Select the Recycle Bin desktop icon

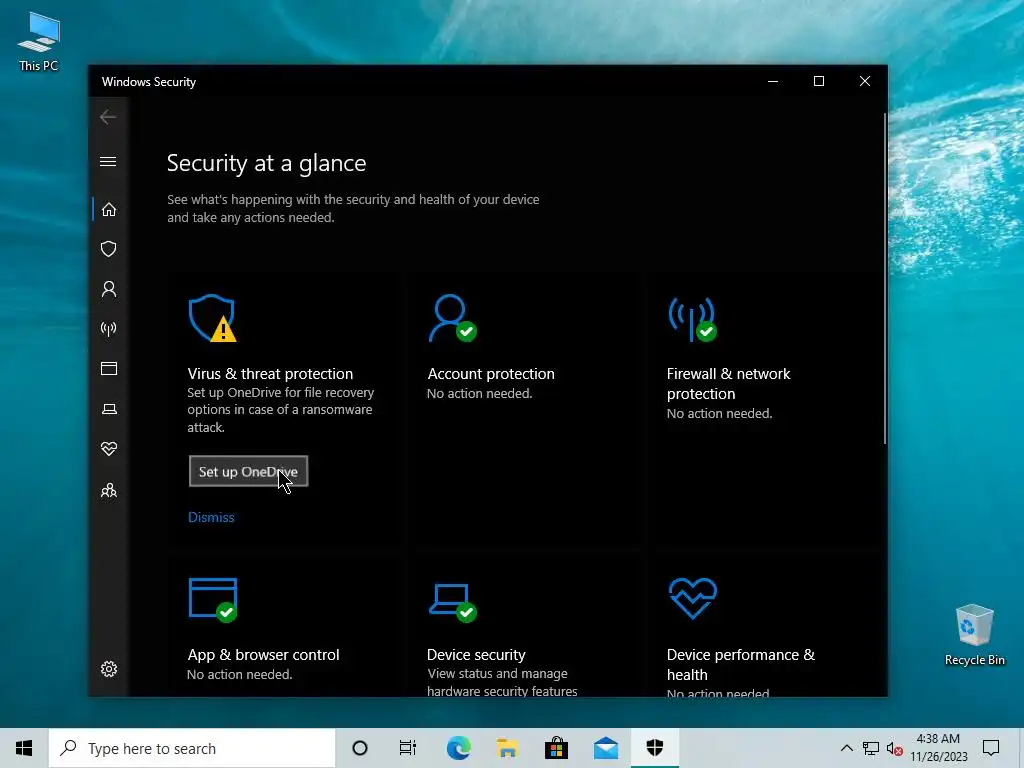tap(974, 635)
